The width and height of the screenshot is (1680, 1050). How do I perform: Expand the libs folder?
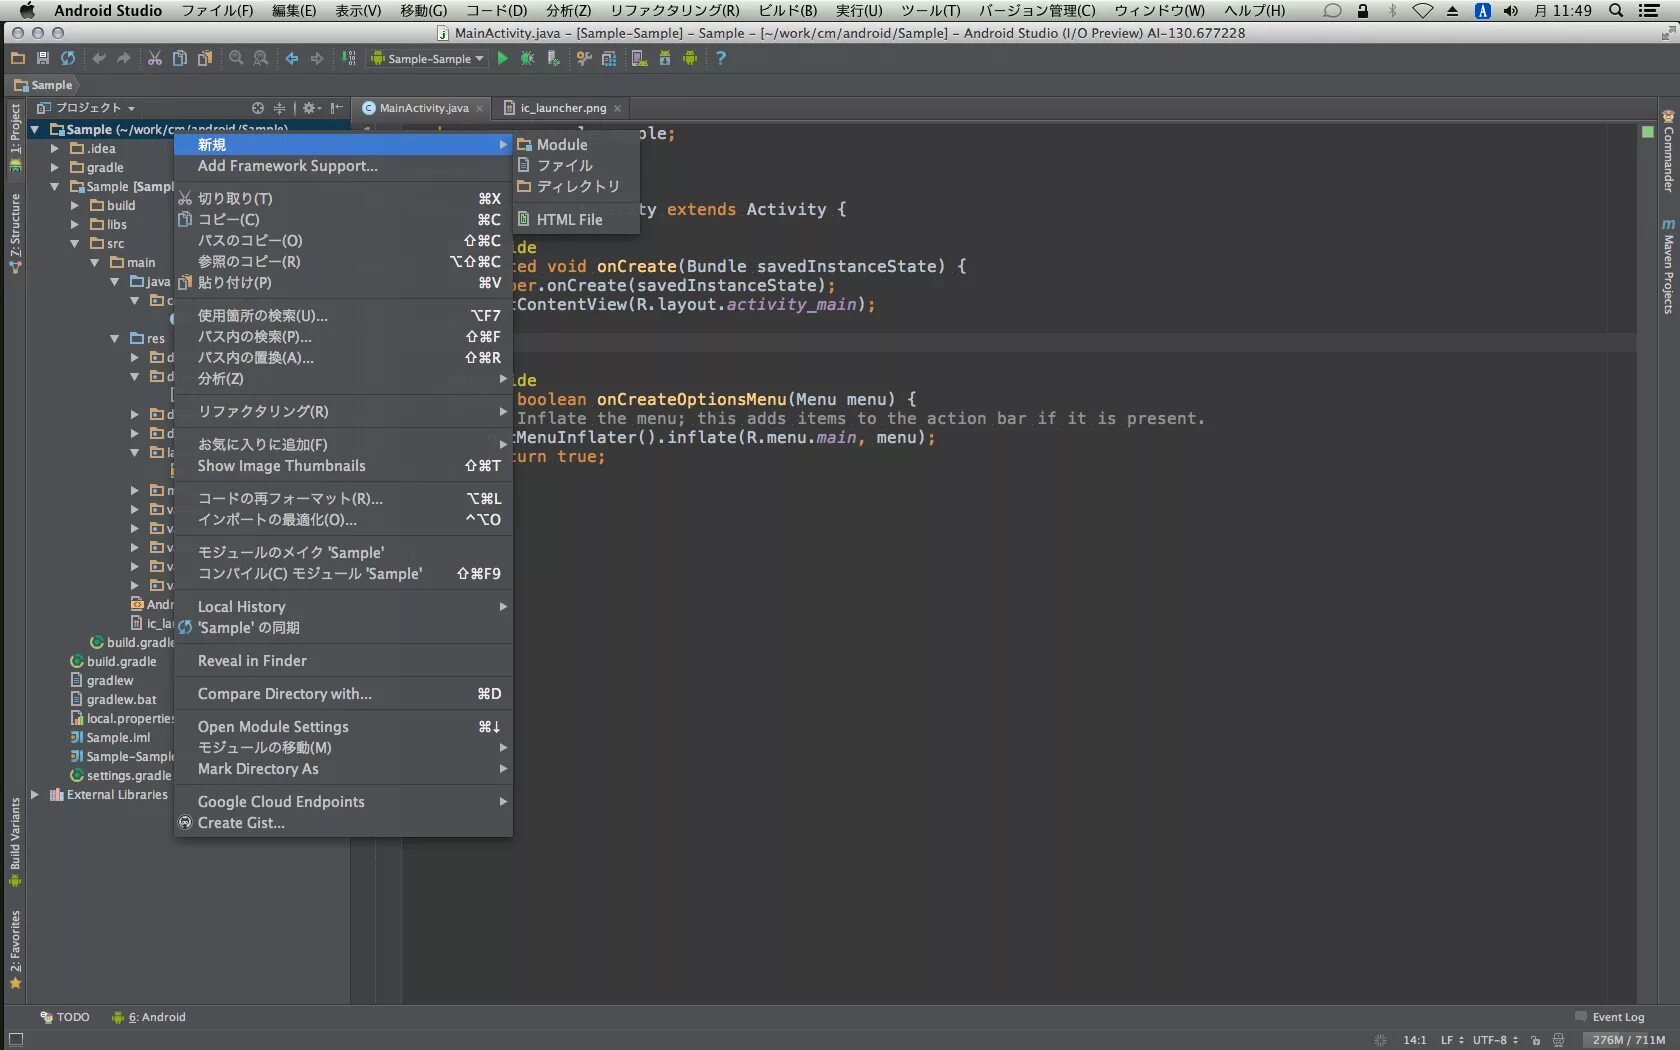75,224
